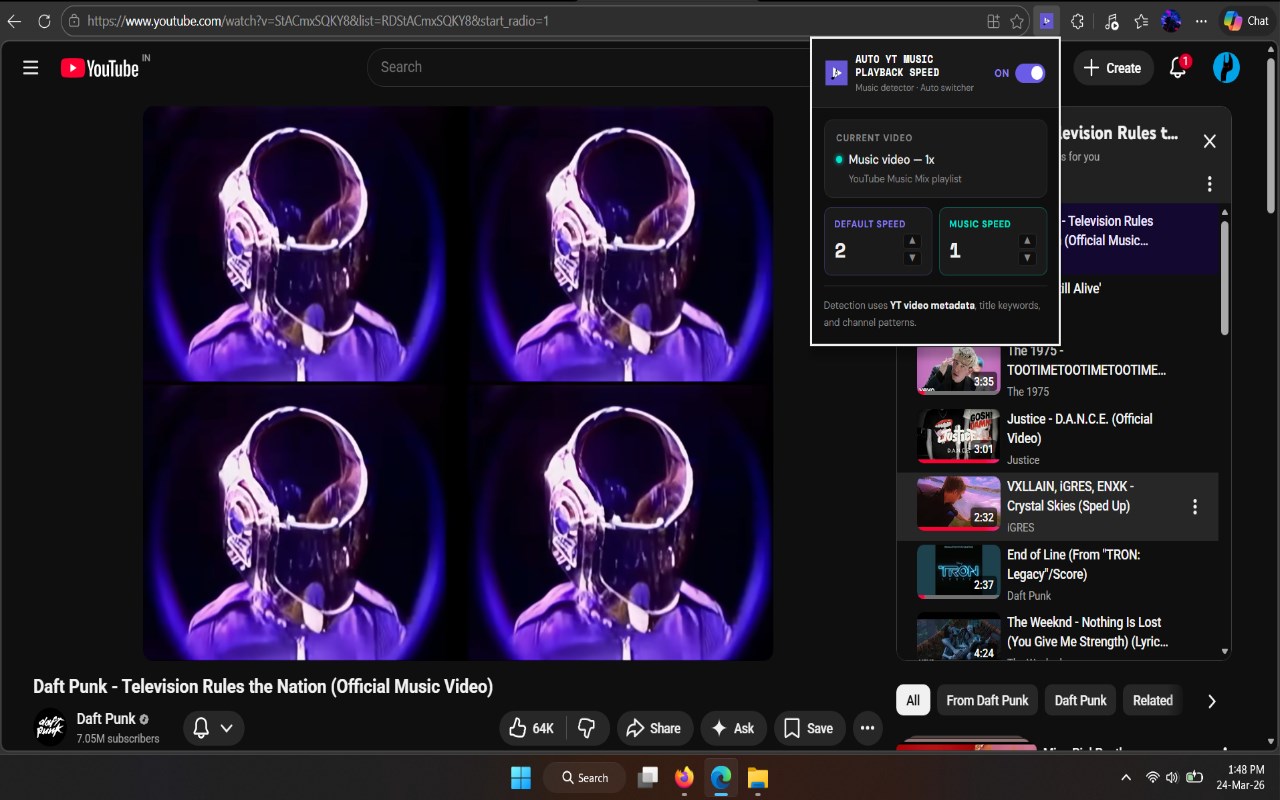The image size is (1280, 800).
Task: Reload the page with the refresh icon
Action: pos(44,21)
